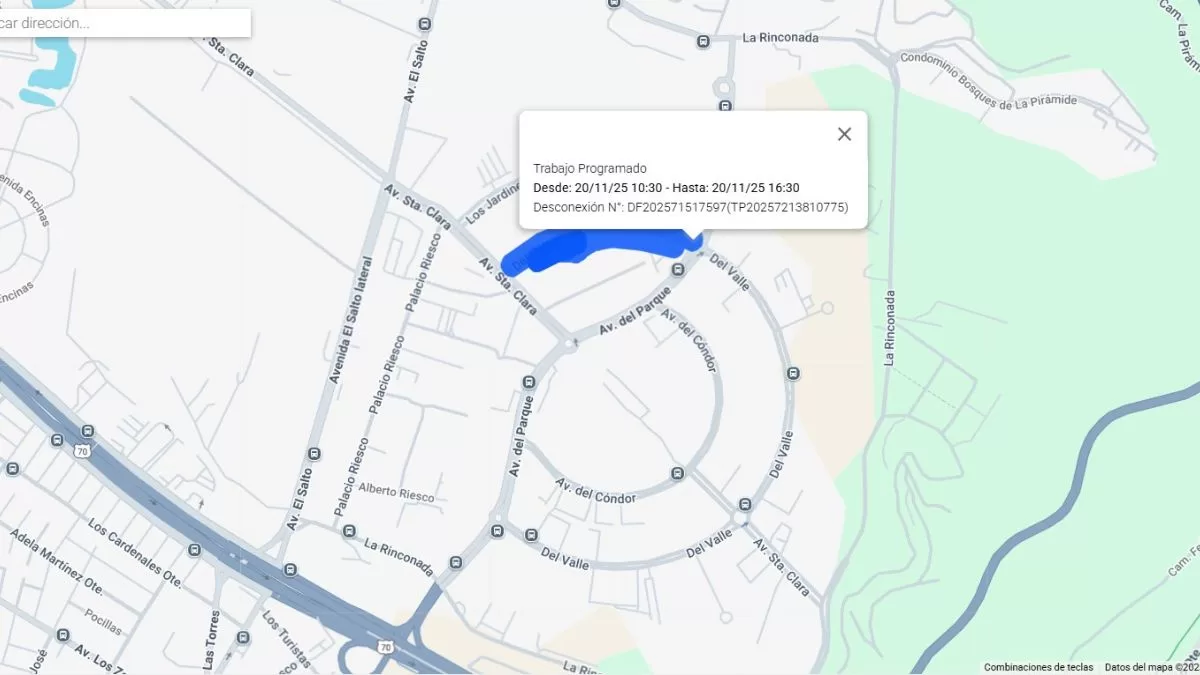Click bus stop beside Avenida El Salto lateral
Image resolution: width=1200 pixels, height=675 pixels.
click(315, 453)
